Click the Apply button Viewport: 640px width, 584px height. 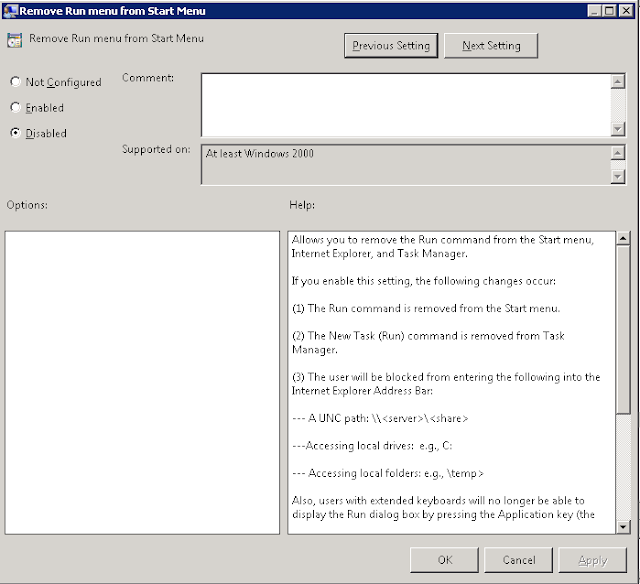pos(592,560)
